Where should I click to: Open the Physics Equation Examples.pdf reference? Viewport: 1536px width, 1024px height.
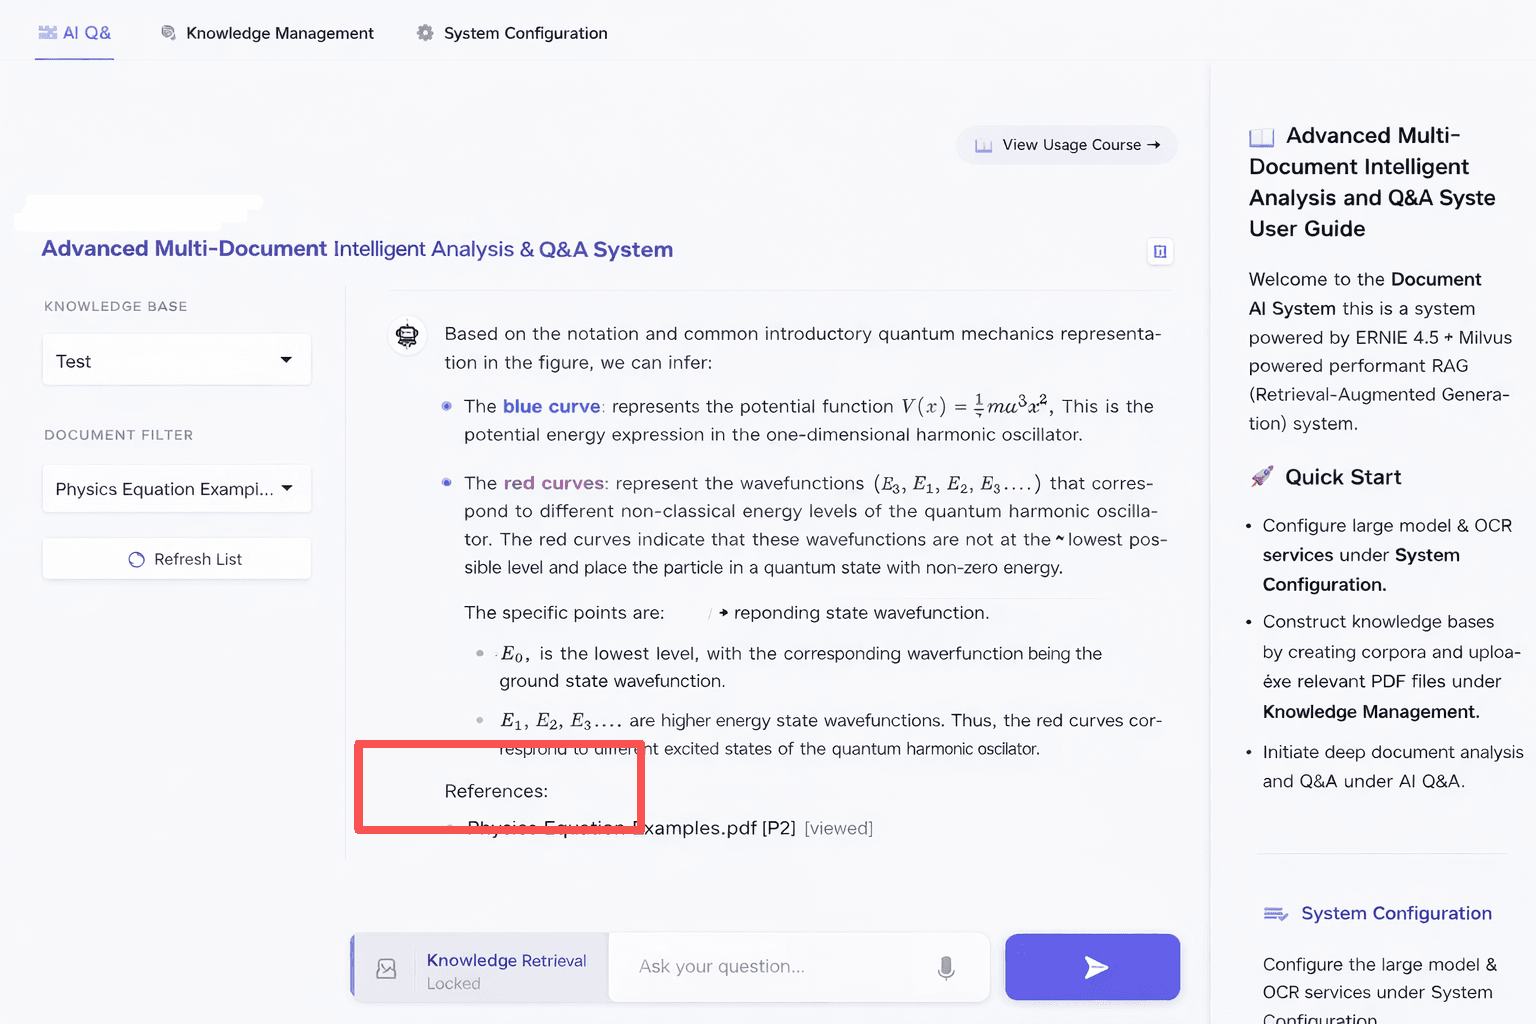(x=700, y=828)
